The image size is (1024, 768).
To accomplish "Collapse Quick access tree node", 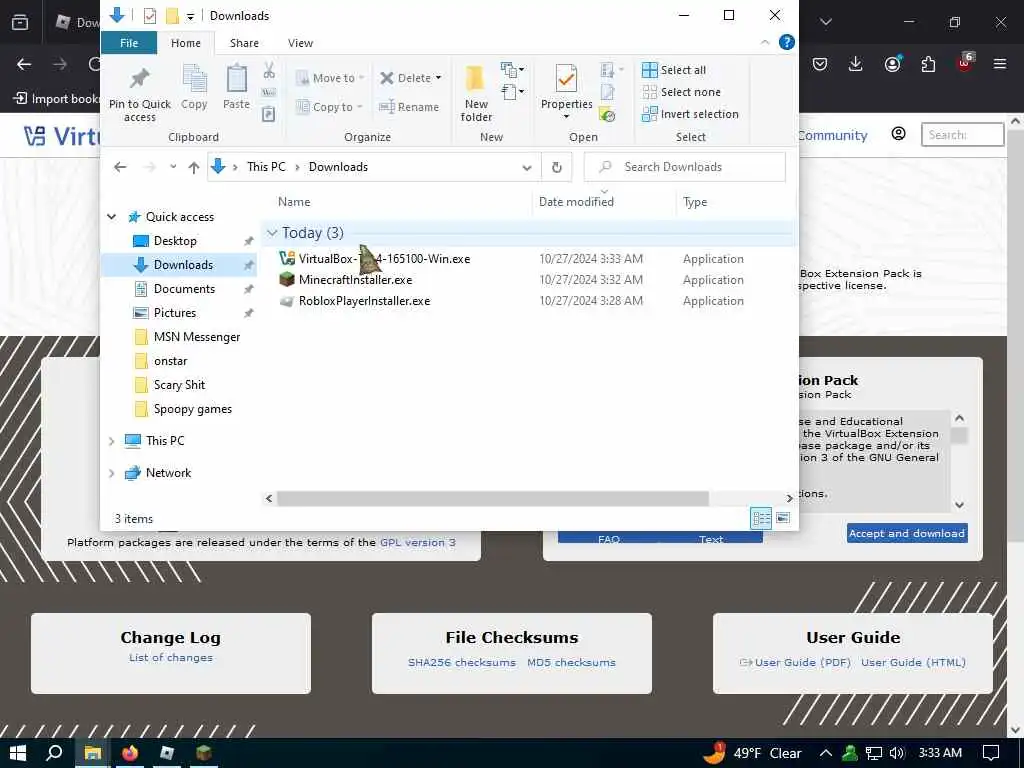I will pyautogui.click(x=112, y=217).
